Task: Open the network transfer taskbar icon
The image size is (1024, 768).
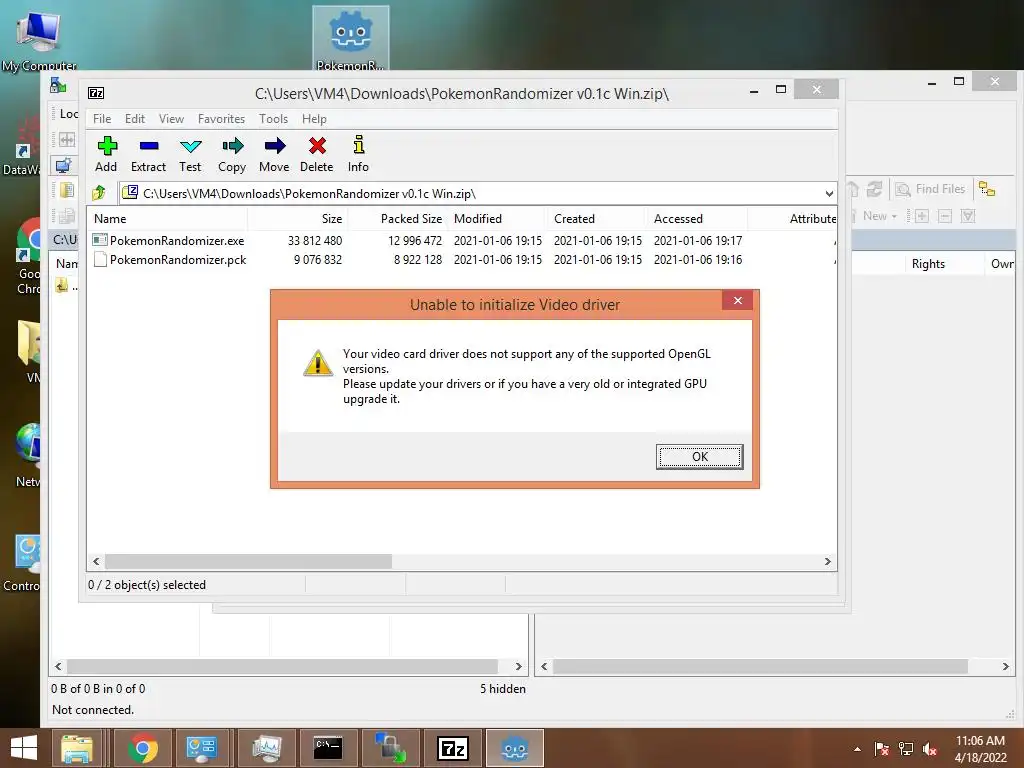Action: coord(391,748)
